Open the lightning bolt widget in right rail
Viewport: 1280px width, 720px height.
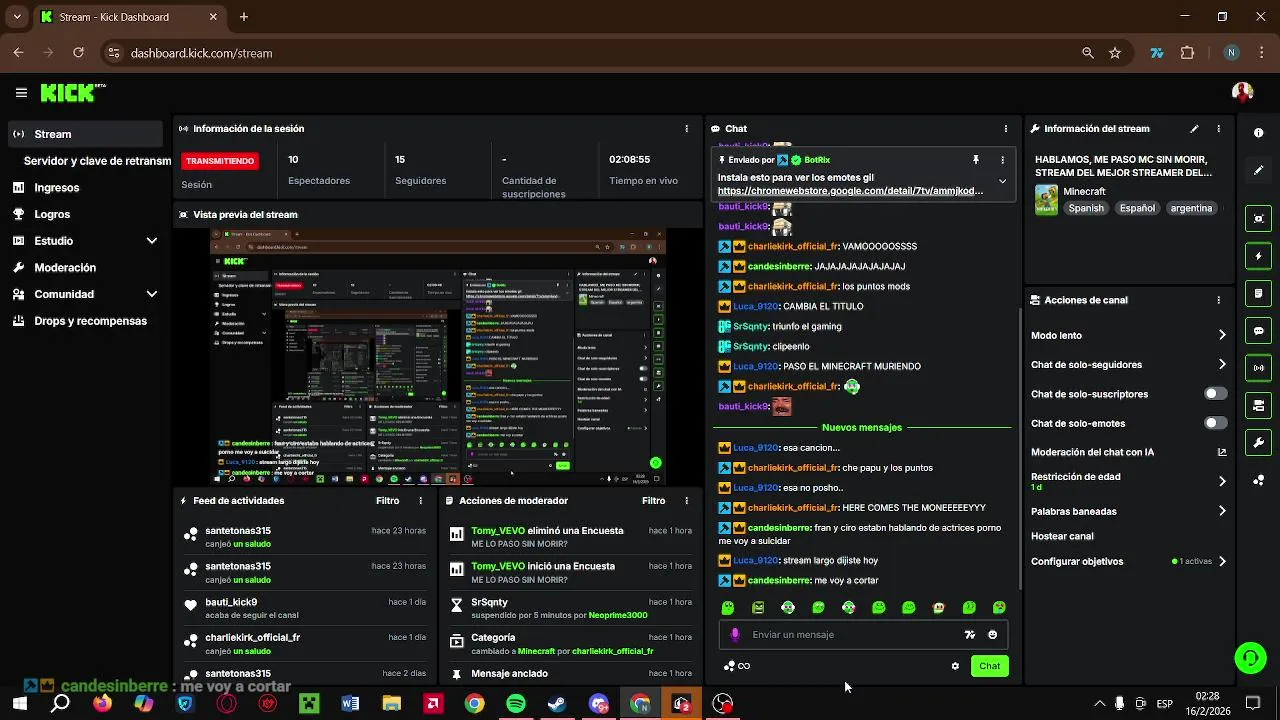click(1258, 256)
